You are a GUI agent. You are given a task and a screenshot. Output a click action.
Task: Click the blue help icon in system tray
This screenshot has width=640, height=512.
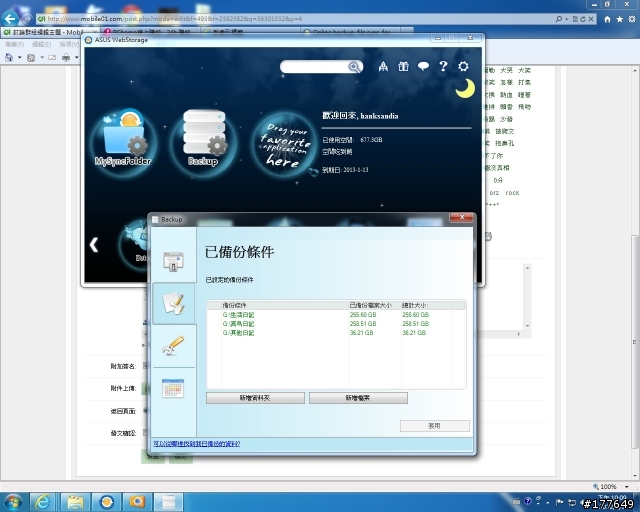pyautogui.click(x=527, y=501)
